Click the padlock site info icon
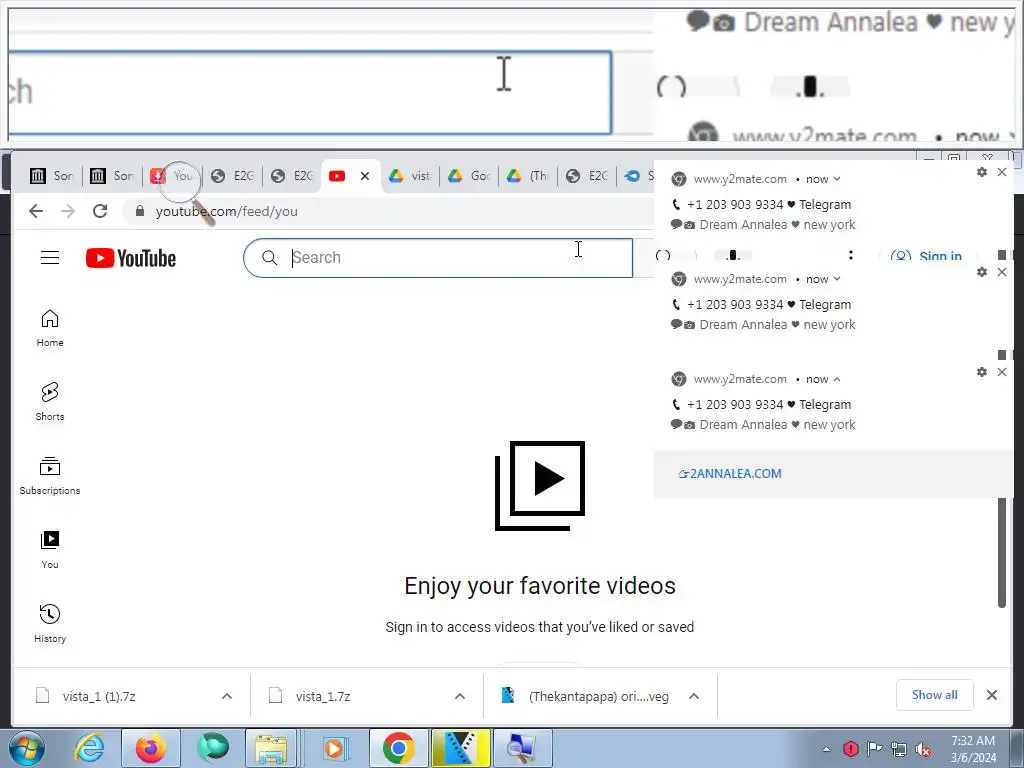 140,211
